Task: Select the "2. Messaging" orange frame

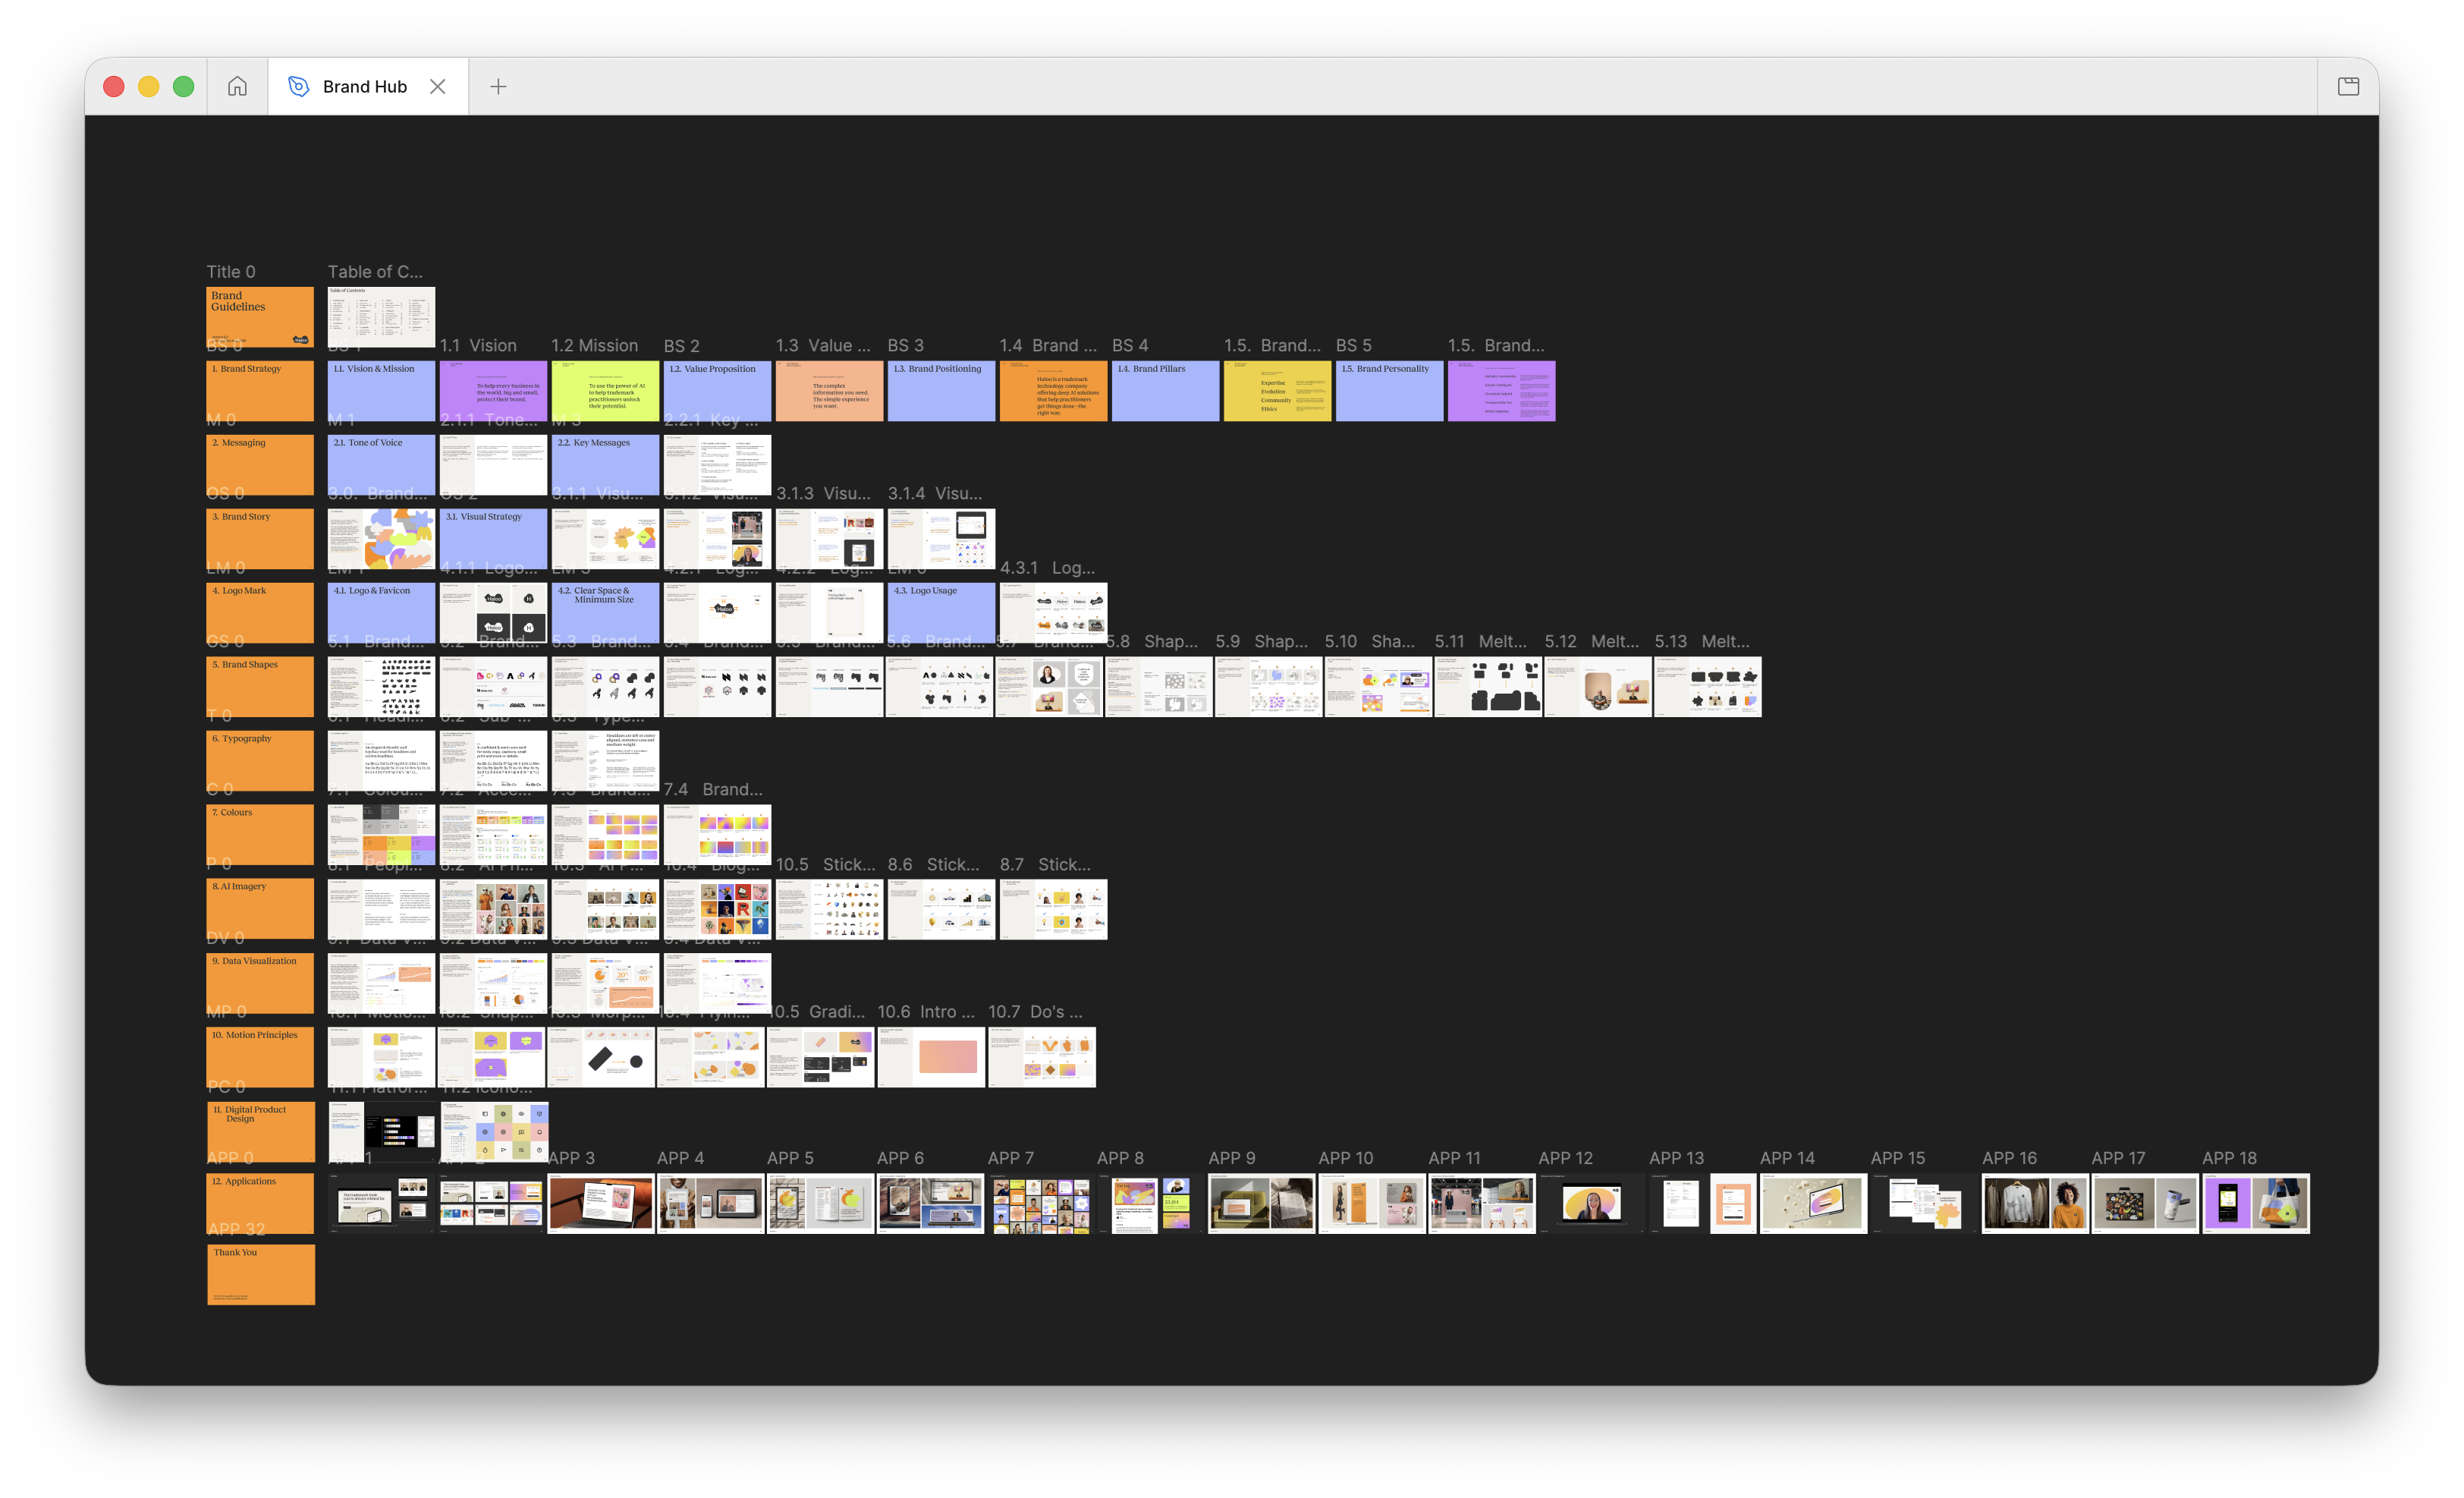Action: coord(260,465)
